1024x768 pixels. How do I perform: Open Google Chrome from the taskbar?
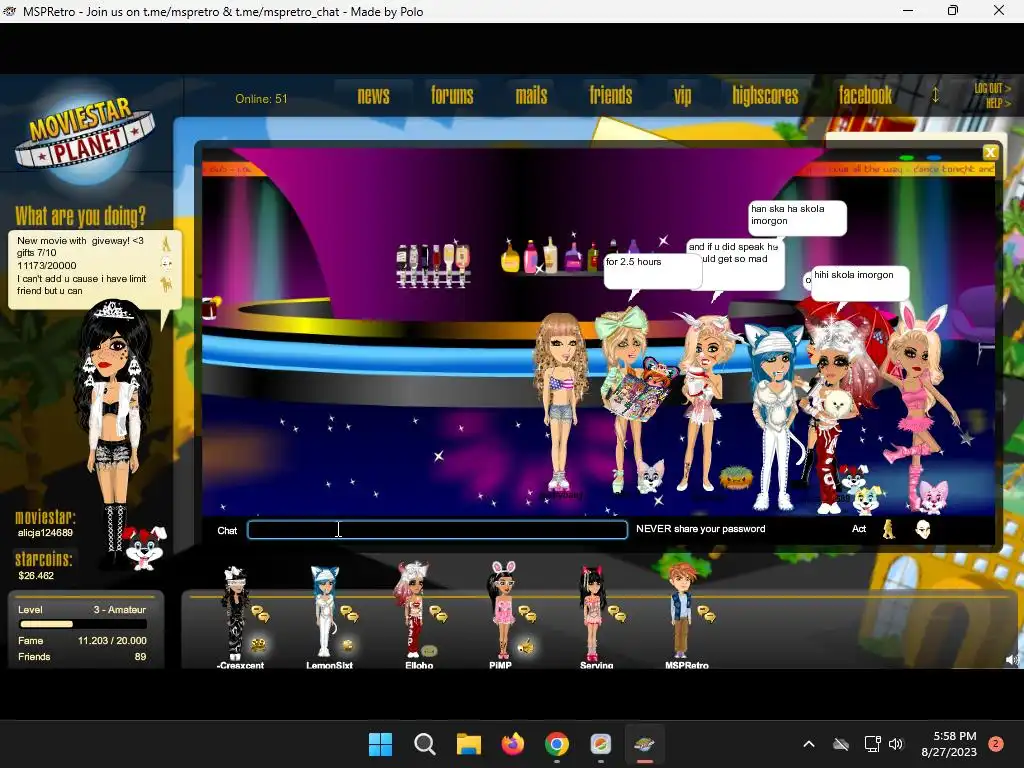[556, 744]
